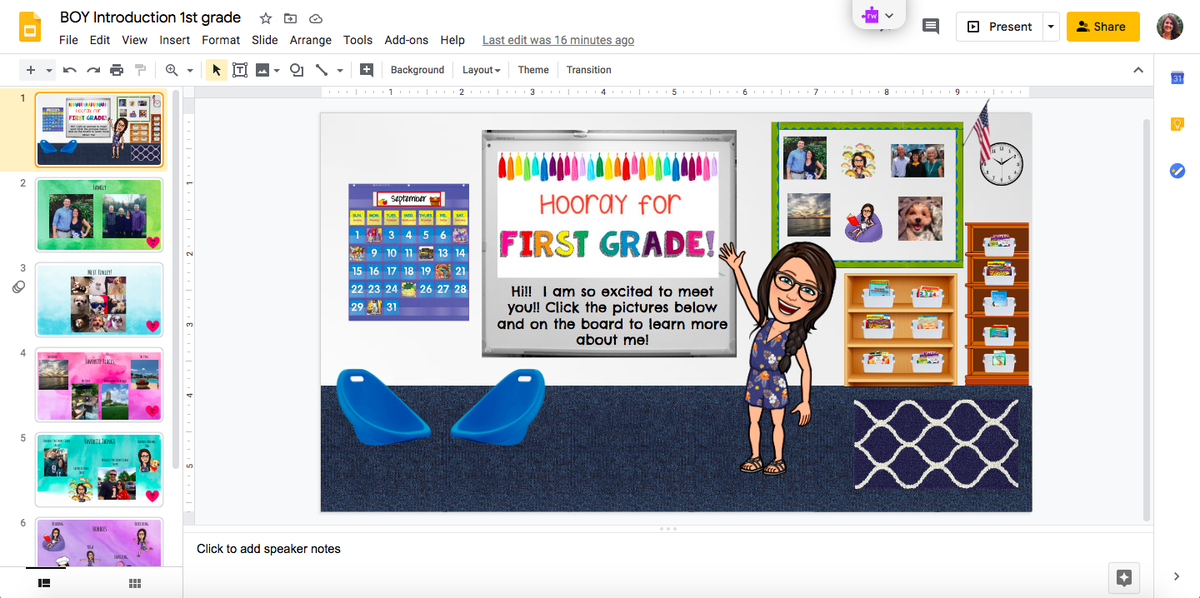Click the purple extension icon at top
The image size is (1200, 598).
tap(870, 15)
